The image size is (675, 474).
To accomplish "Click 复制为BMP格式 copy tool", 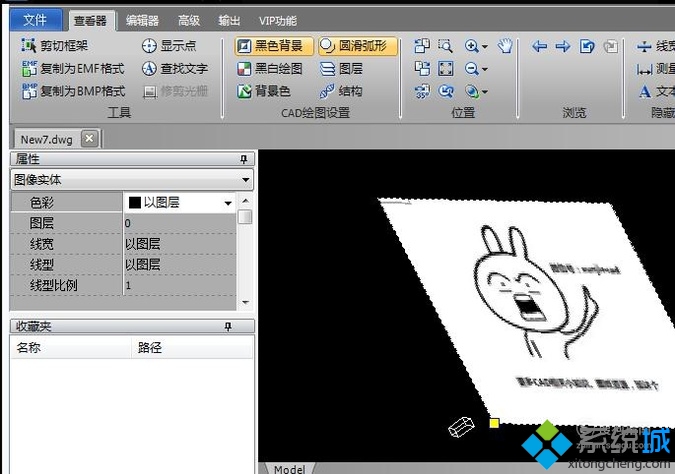I will [x=74, y=91].
